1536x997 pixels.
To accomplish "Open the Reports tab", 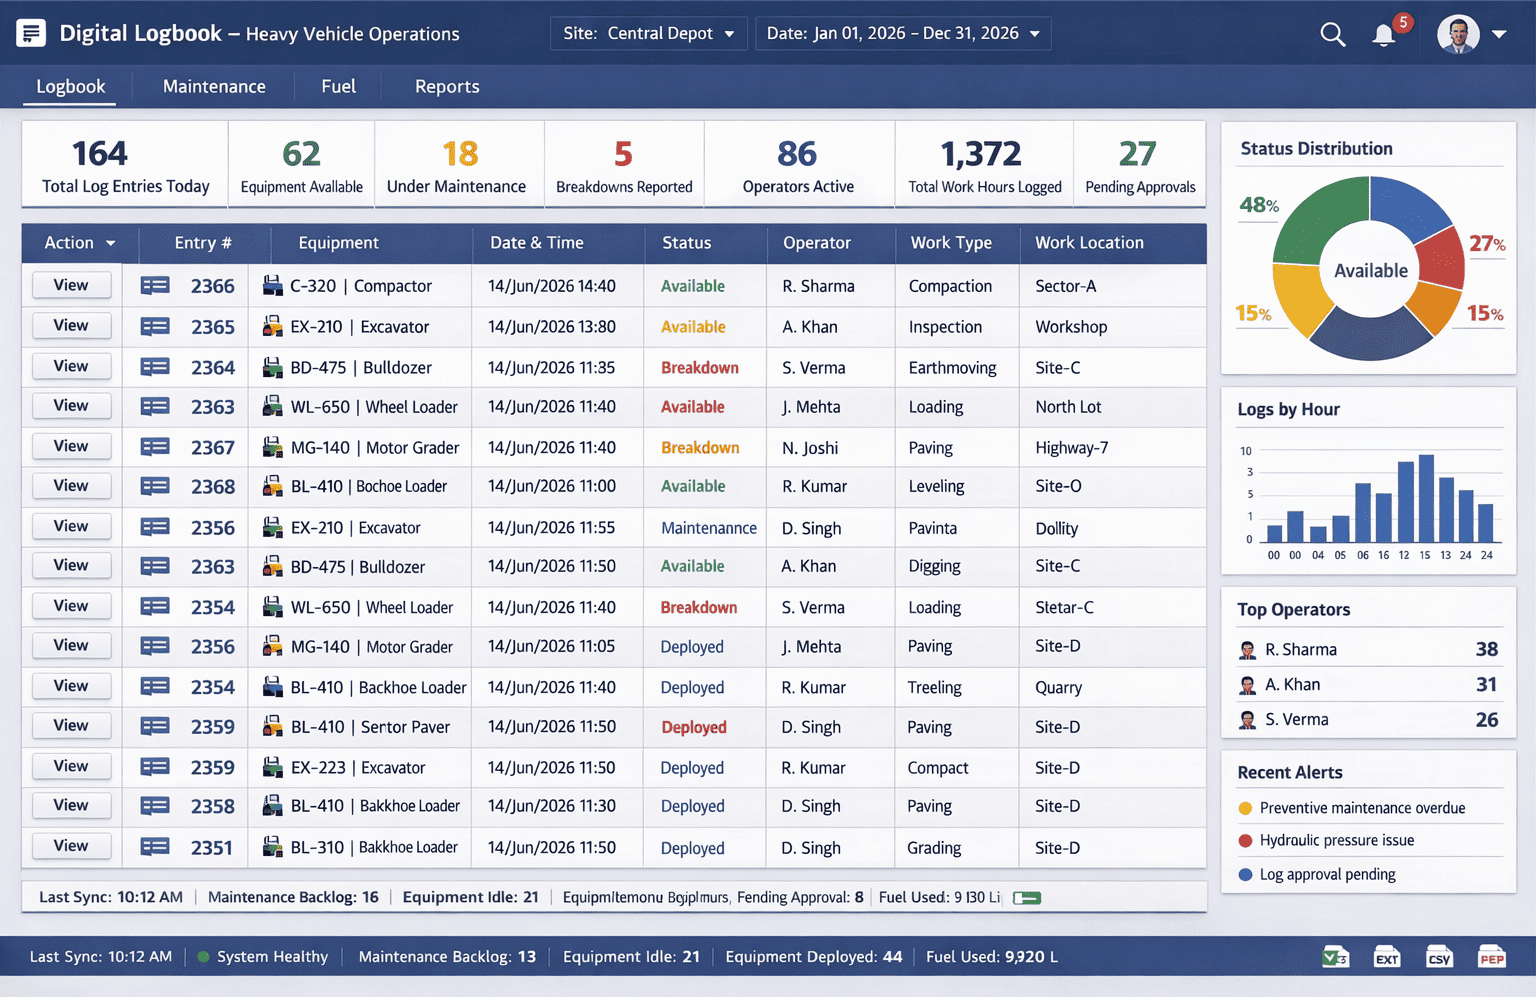I will point(447,86).
